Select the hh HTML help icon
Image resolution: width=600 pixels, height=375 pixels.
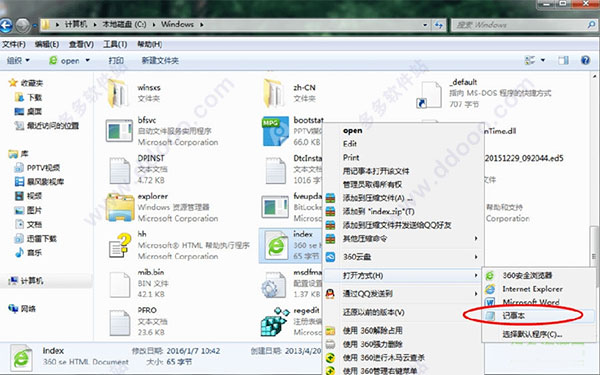[120, 245]
